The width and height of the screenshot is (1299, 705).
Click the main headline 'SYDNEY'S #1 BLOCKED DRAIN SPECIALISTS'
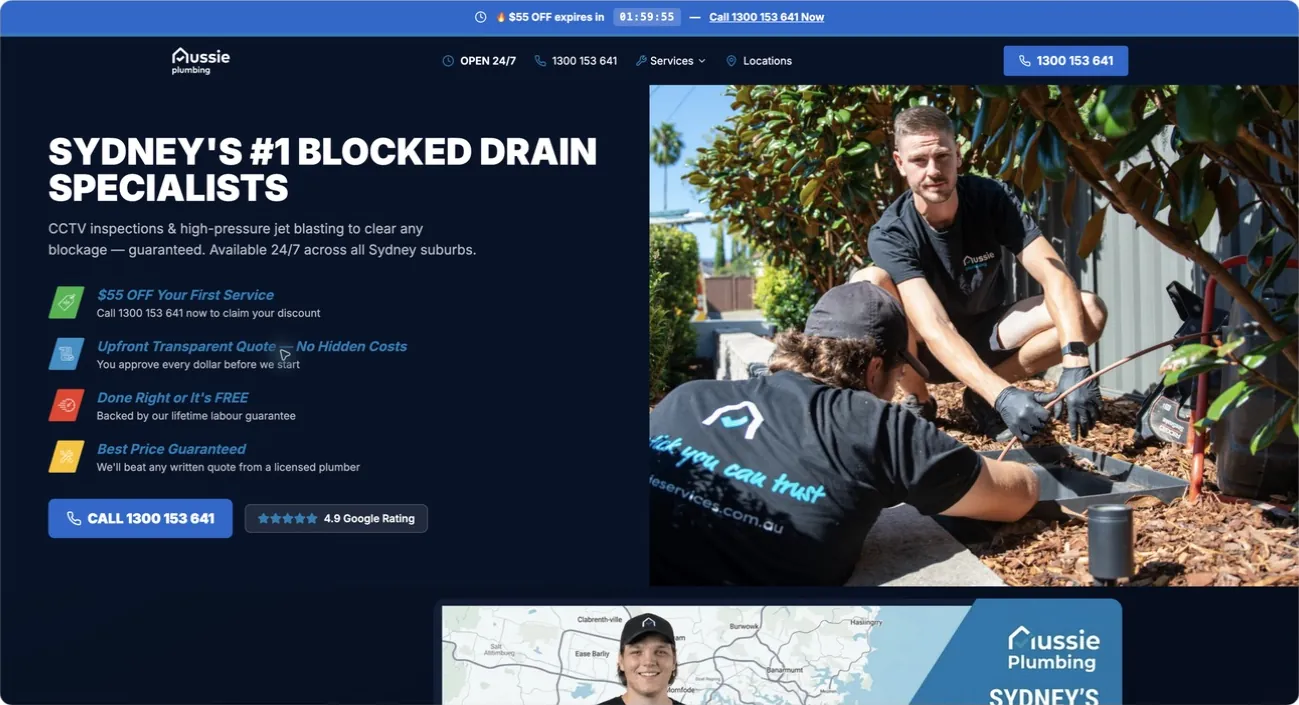tap(322, 170)
